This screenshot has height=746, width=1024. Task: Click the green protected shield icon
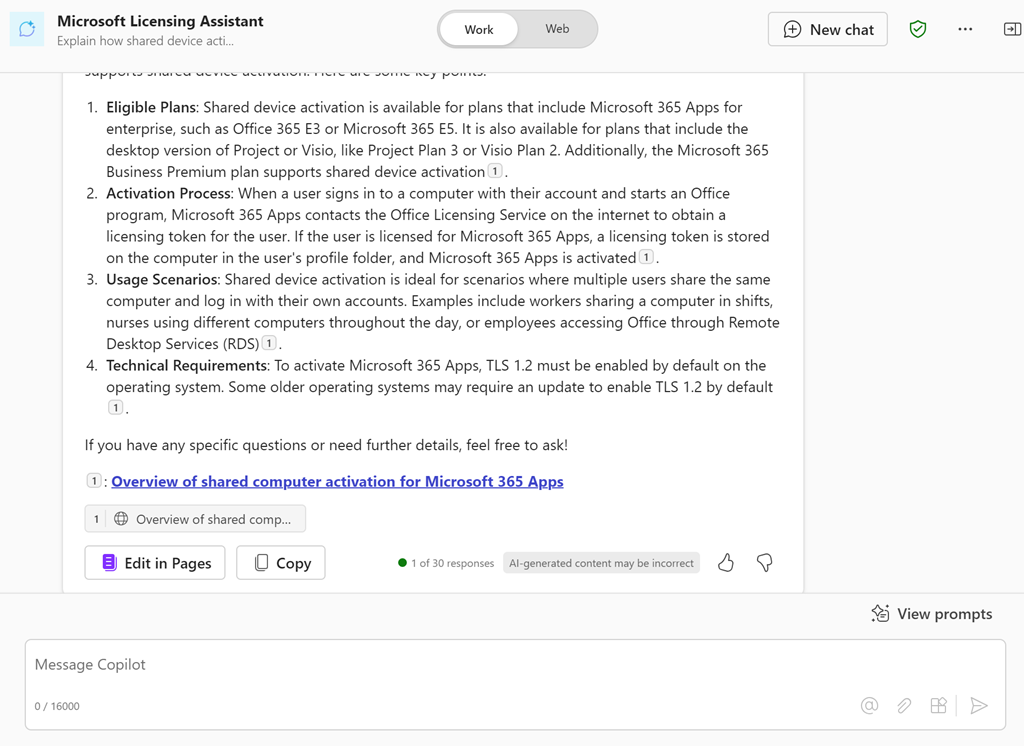click(917, 29)
